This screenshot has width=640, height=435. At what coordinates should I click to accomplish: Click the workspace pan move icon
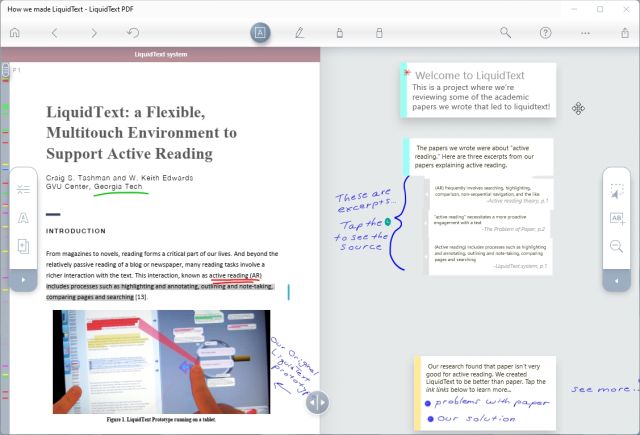578,109
